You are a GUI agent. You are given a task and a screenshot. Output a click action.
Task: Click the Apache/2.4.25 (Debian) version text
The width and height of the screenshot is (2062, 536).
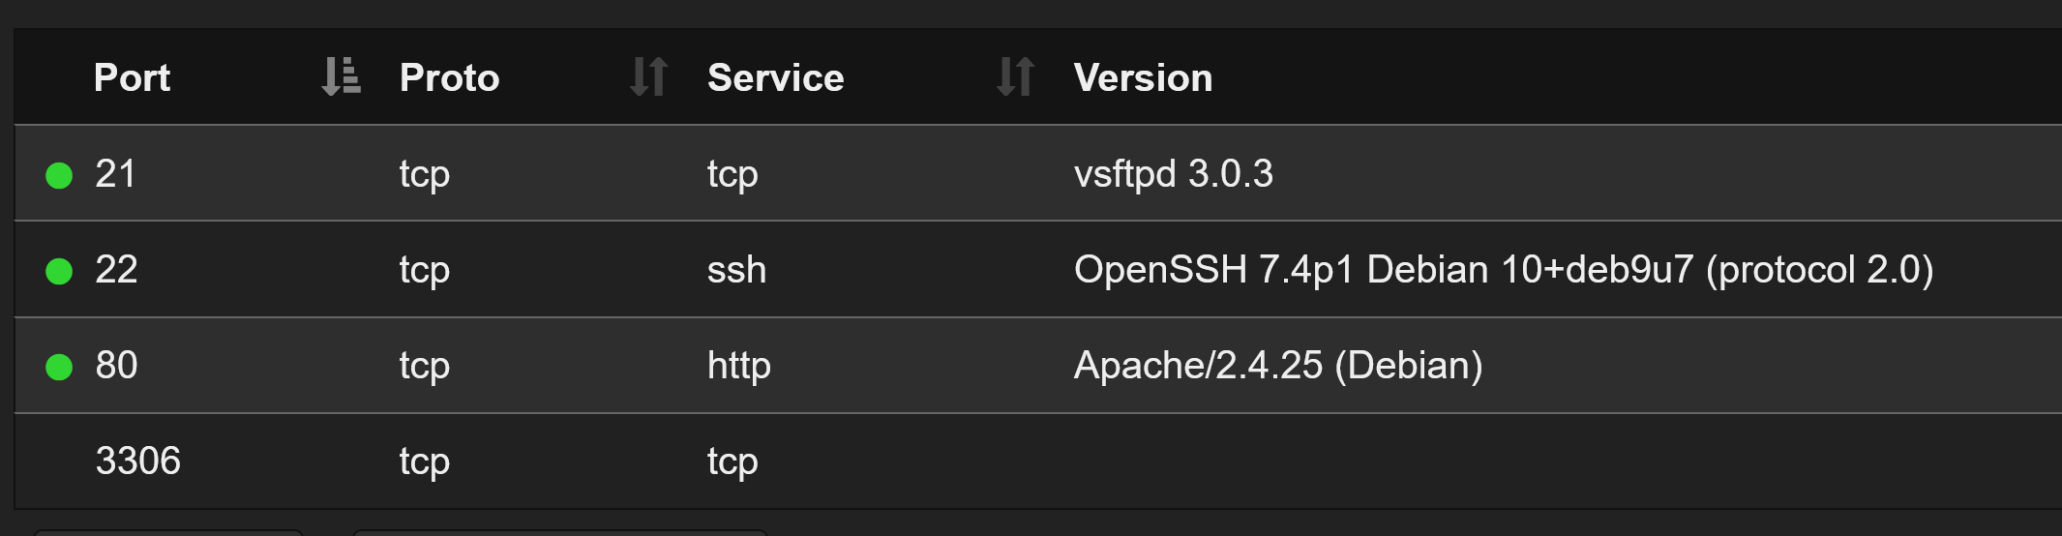click(x=1277, y=366)
